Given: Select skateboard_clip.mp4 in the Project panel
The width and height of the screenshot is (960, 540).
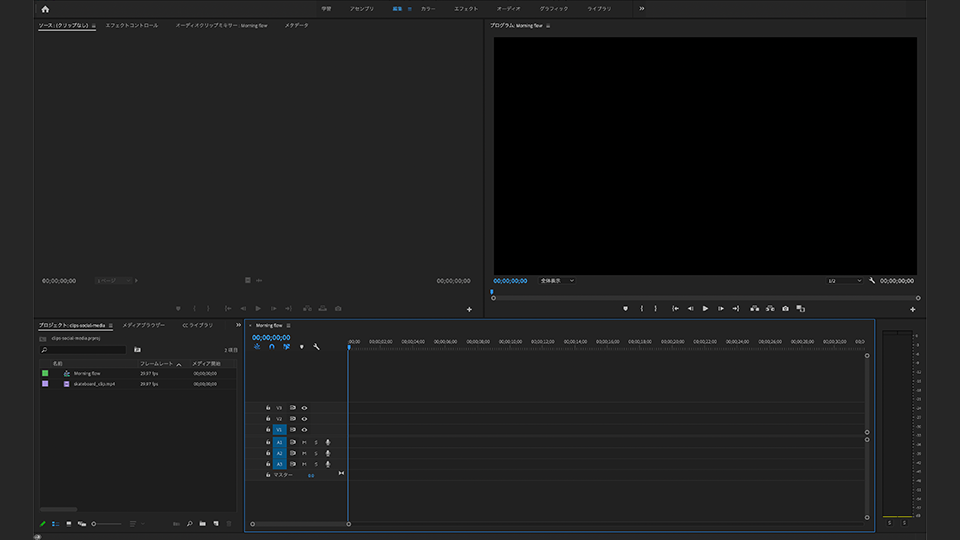Looking at the screenshot, I should click(x=94, y=383).
